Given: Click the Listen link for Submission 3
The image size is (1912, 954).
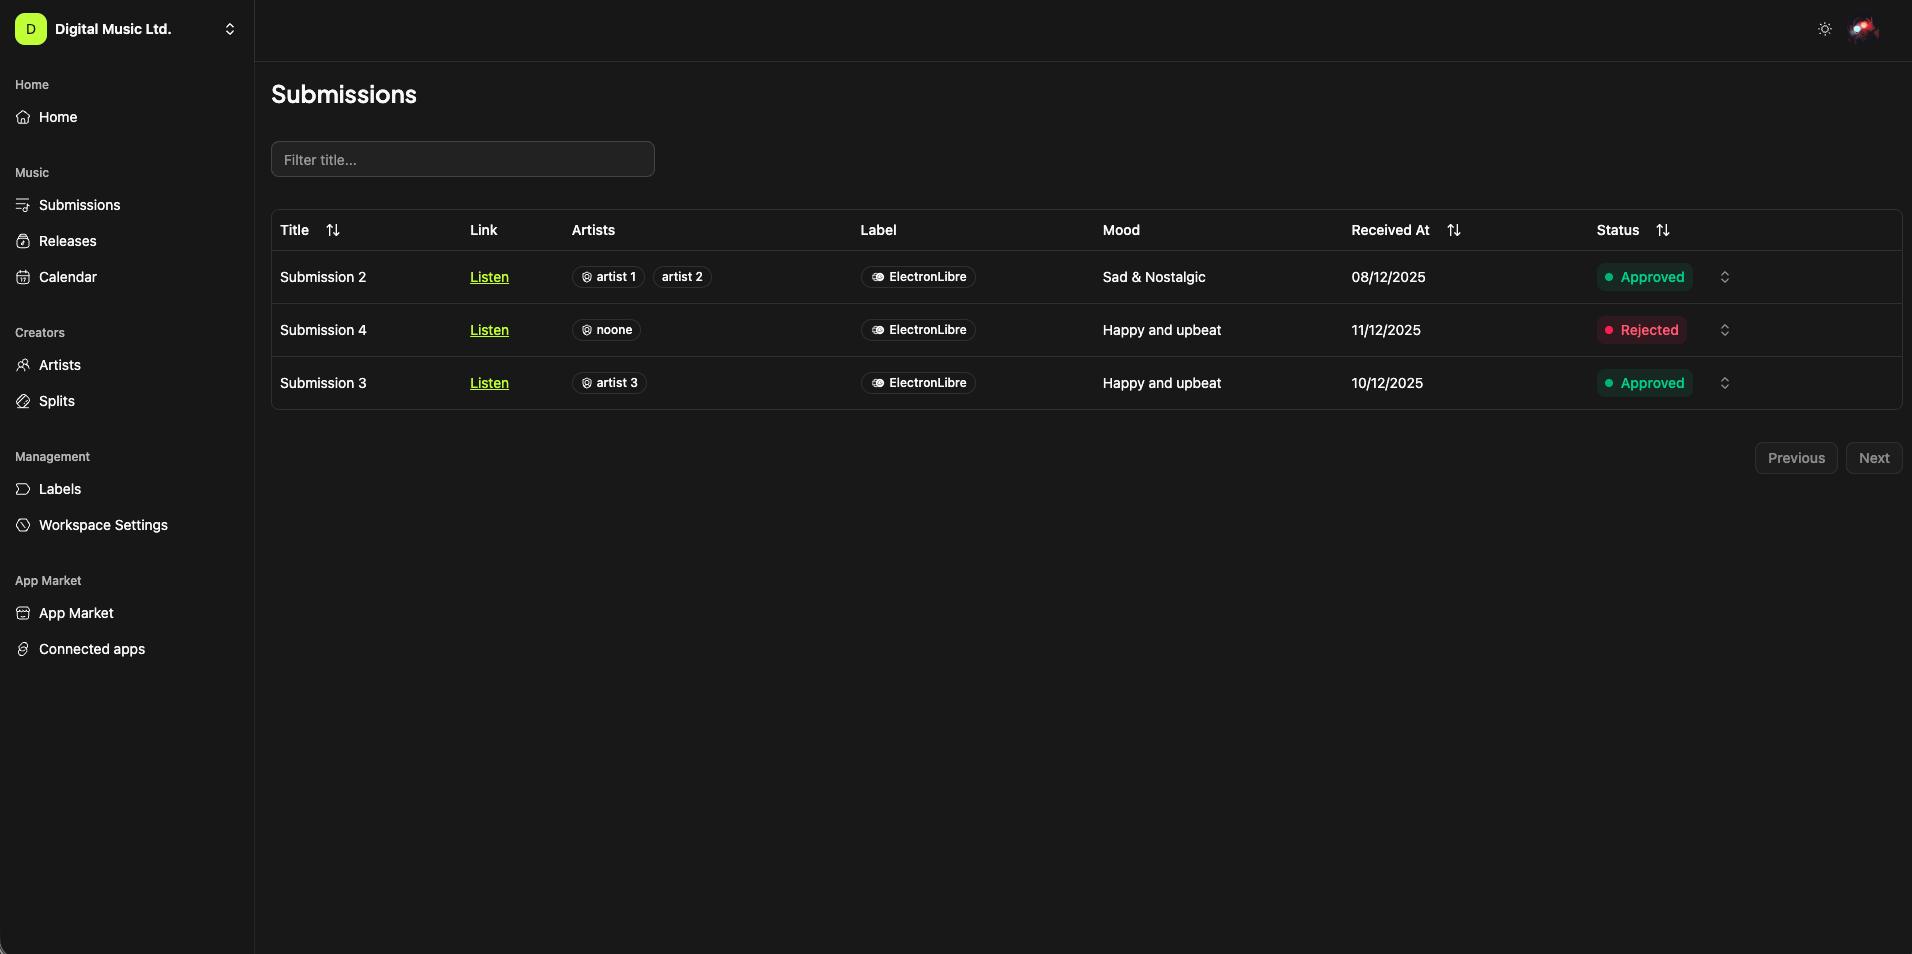Looking at the screenshot, I should pyautogui.click(x=489, y=383).
